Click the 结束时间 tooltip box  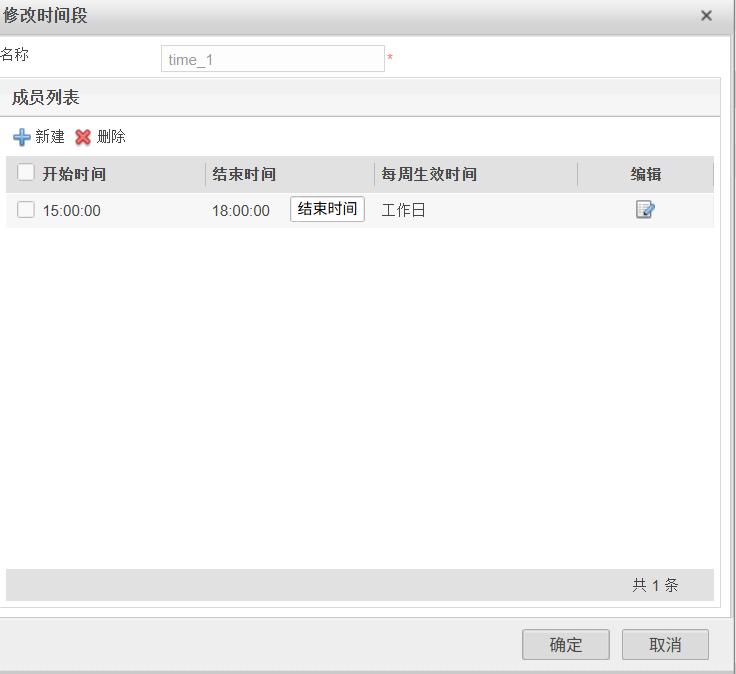tap(327, 209)
